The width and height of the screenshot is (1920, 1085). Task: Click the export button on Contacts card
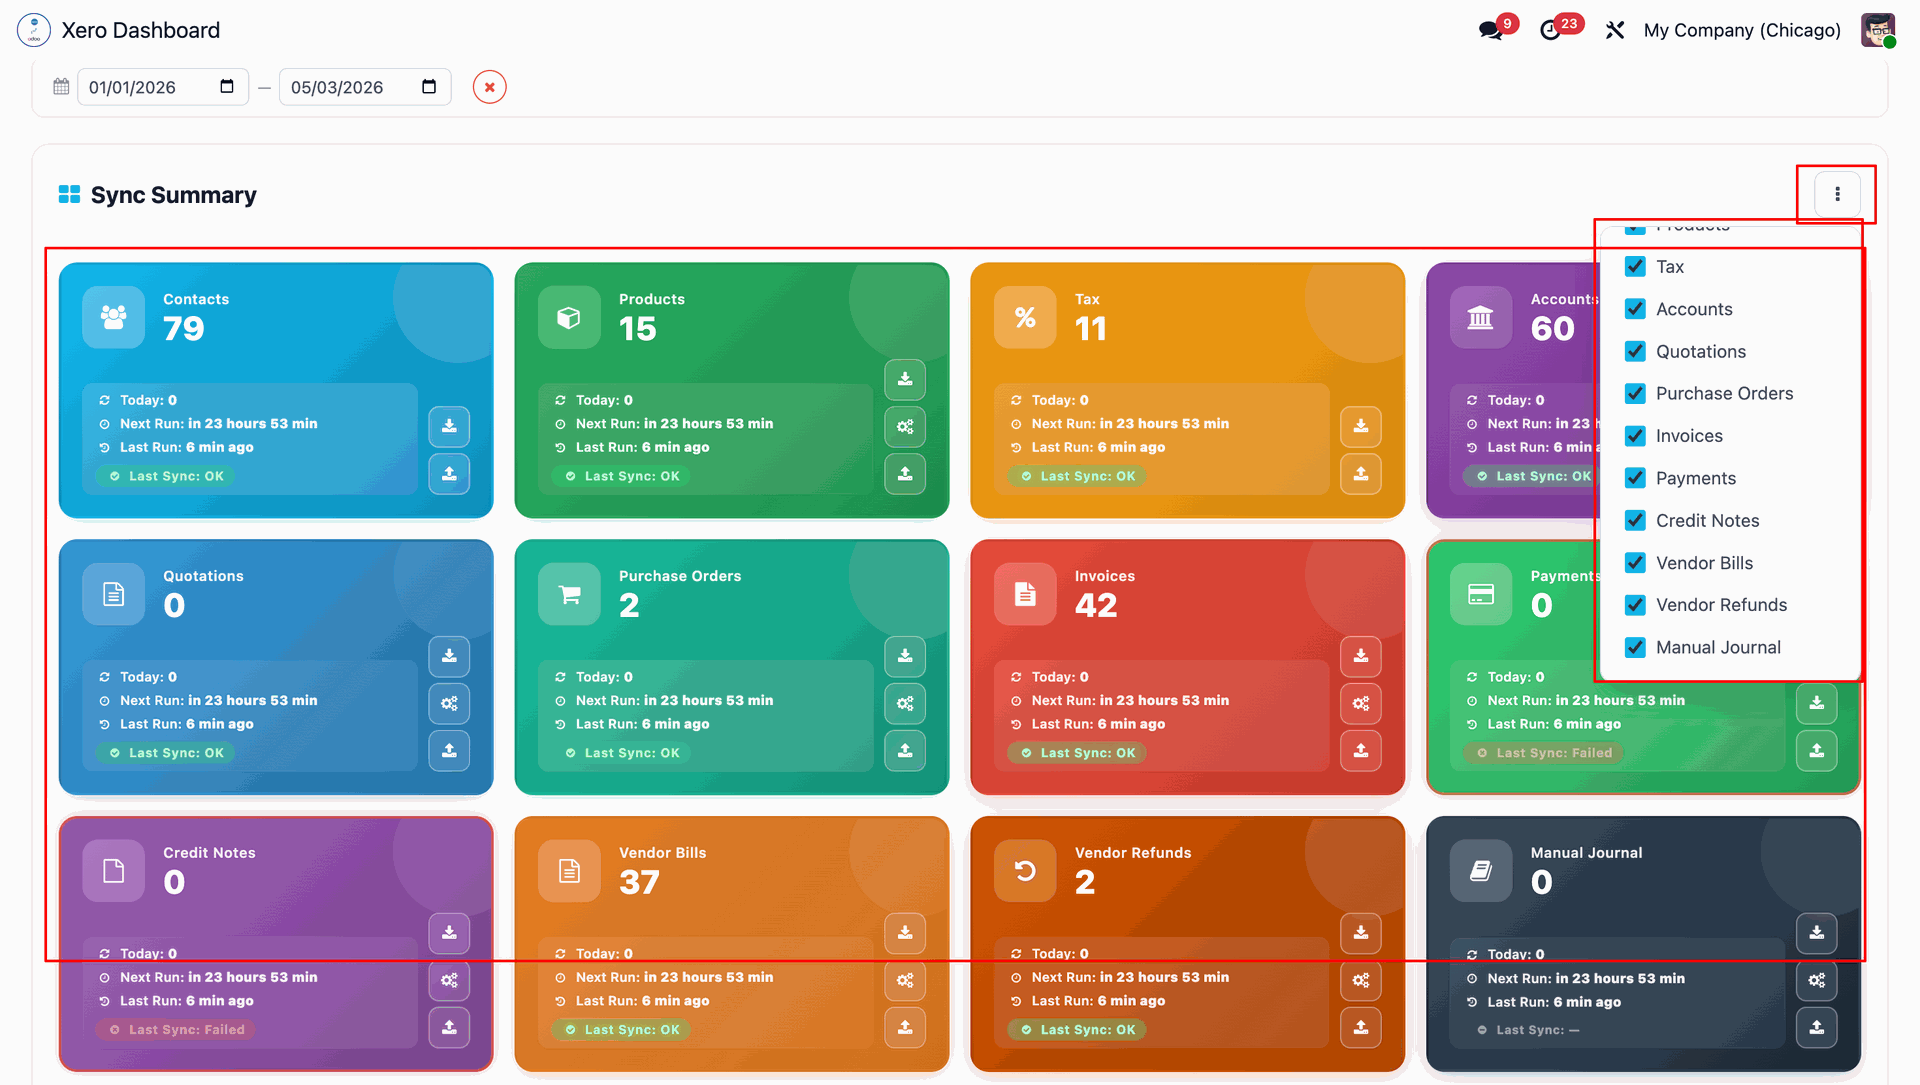(449, 474)
